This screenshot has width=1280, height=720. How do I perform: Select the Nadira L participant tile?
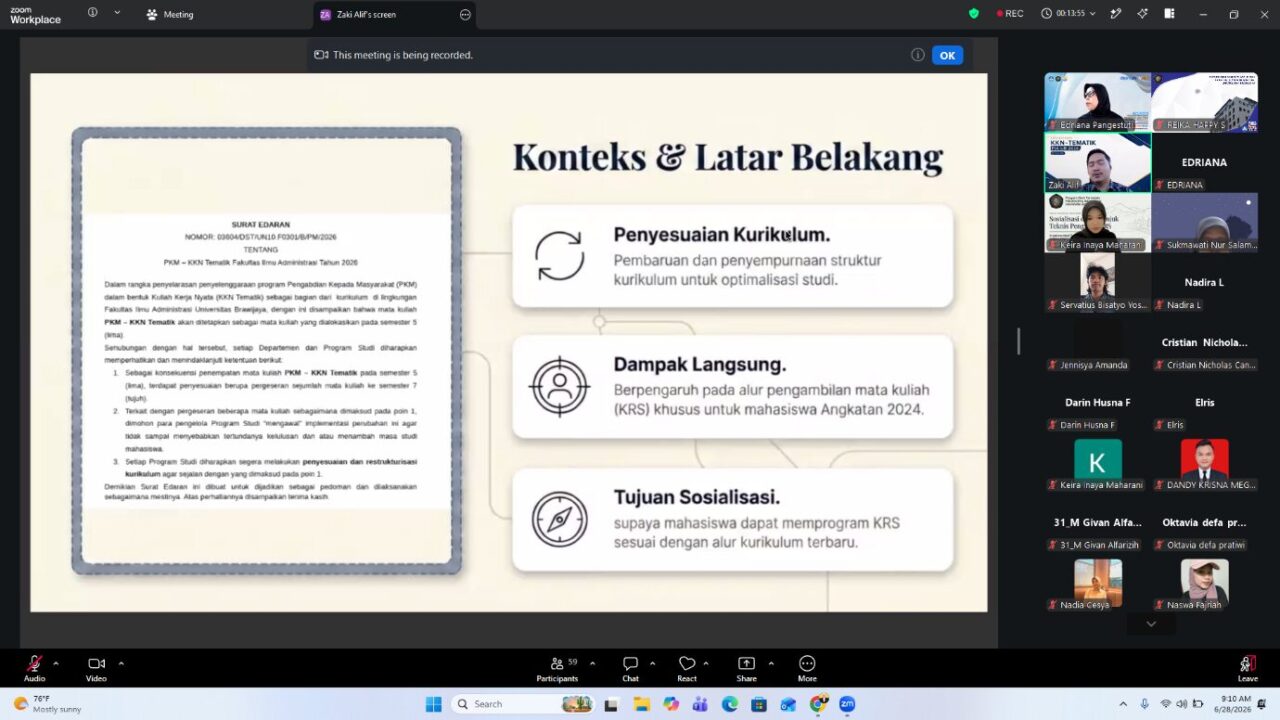point(1204,282)
